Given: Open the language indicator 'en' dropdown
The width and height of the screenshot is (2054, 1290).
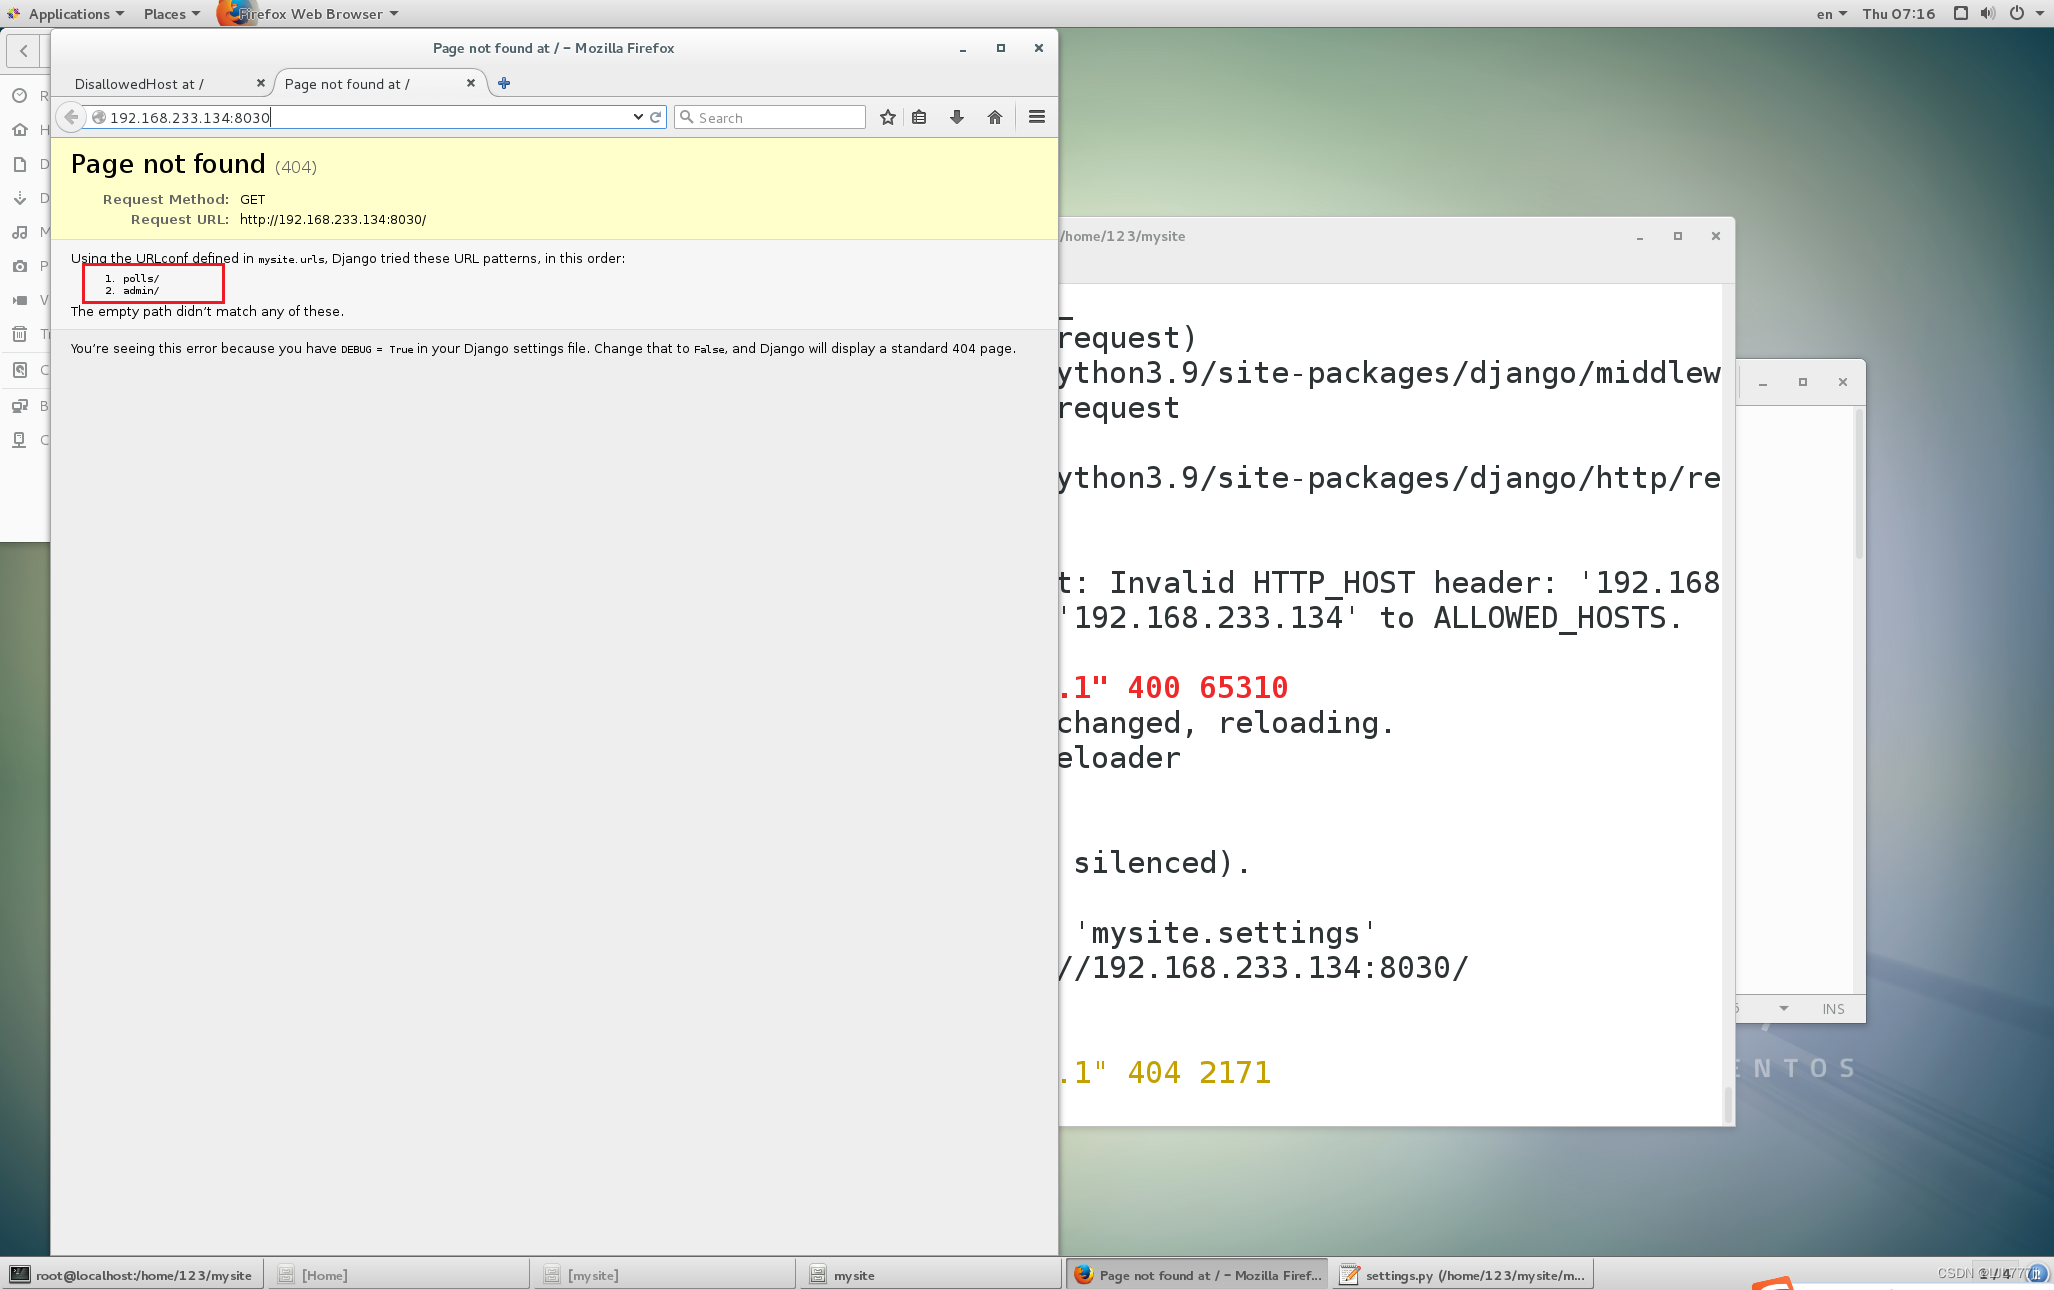Looking at the screenshot, I should pyautogui.click(x=1830, y=13).
